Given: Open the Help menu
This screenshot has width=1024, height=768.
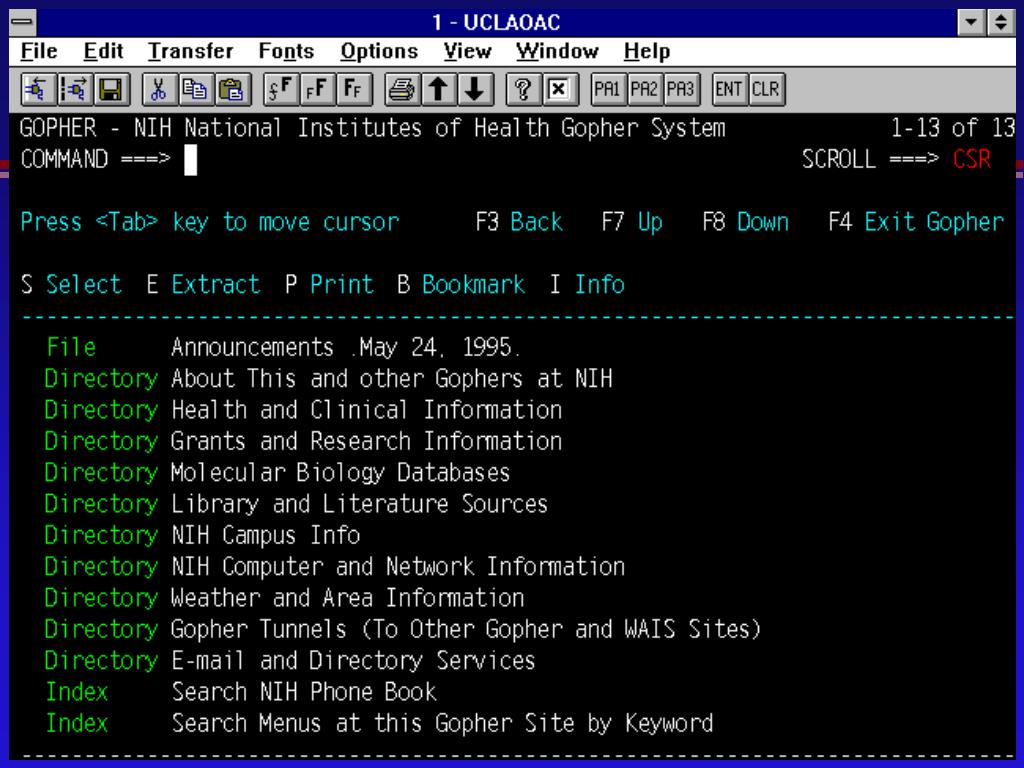Looking at the screenshot, I should [x=647, y=51].
